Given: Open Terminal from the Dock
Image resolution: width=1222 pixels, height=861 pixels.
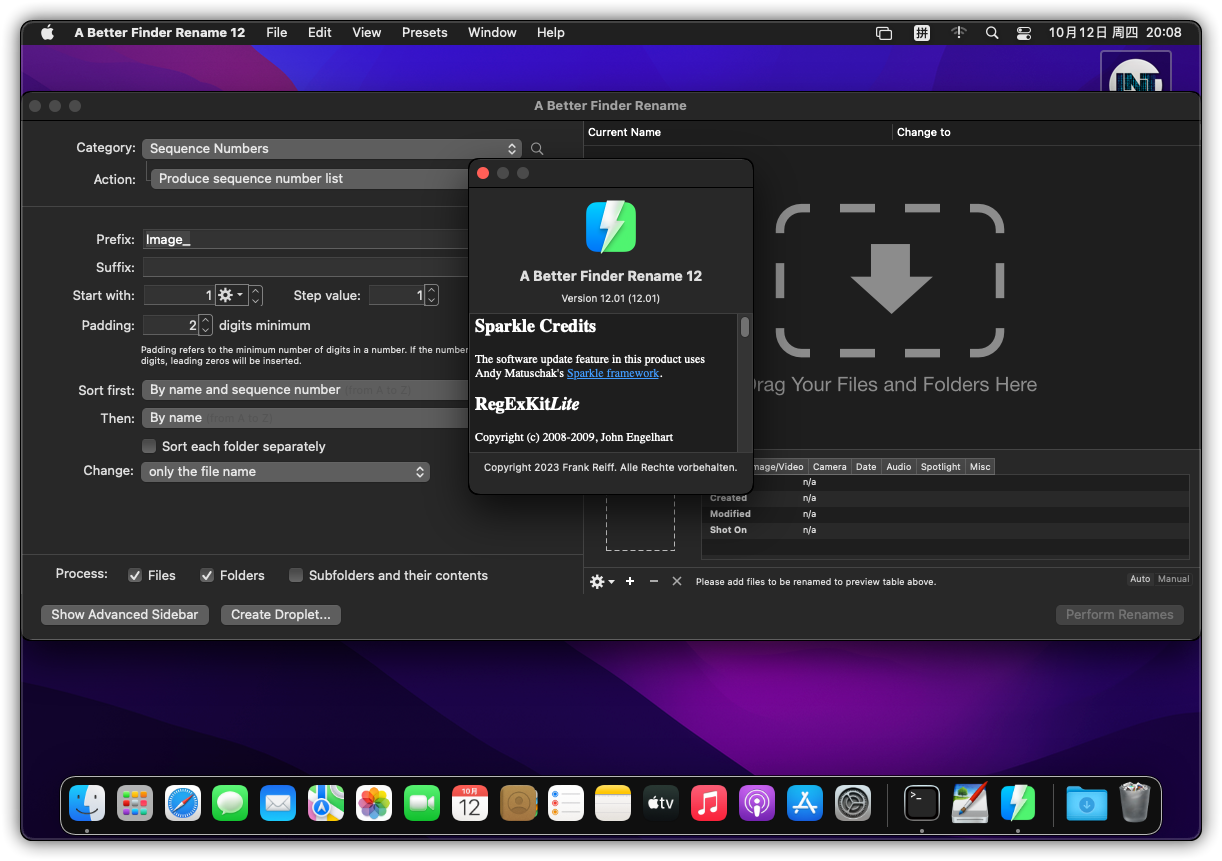Looking at the screenshot, I should pos(922,803).
